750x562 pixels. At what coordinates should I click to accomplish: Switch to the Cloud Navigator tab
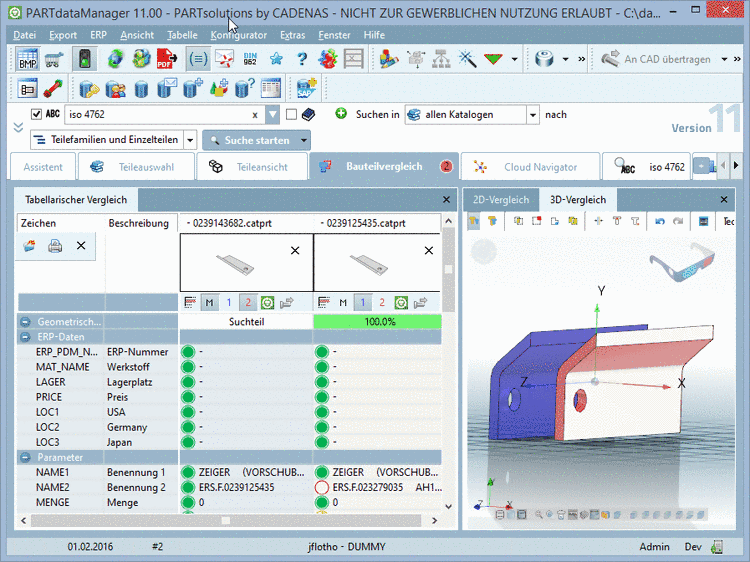(x=530, y=166)
